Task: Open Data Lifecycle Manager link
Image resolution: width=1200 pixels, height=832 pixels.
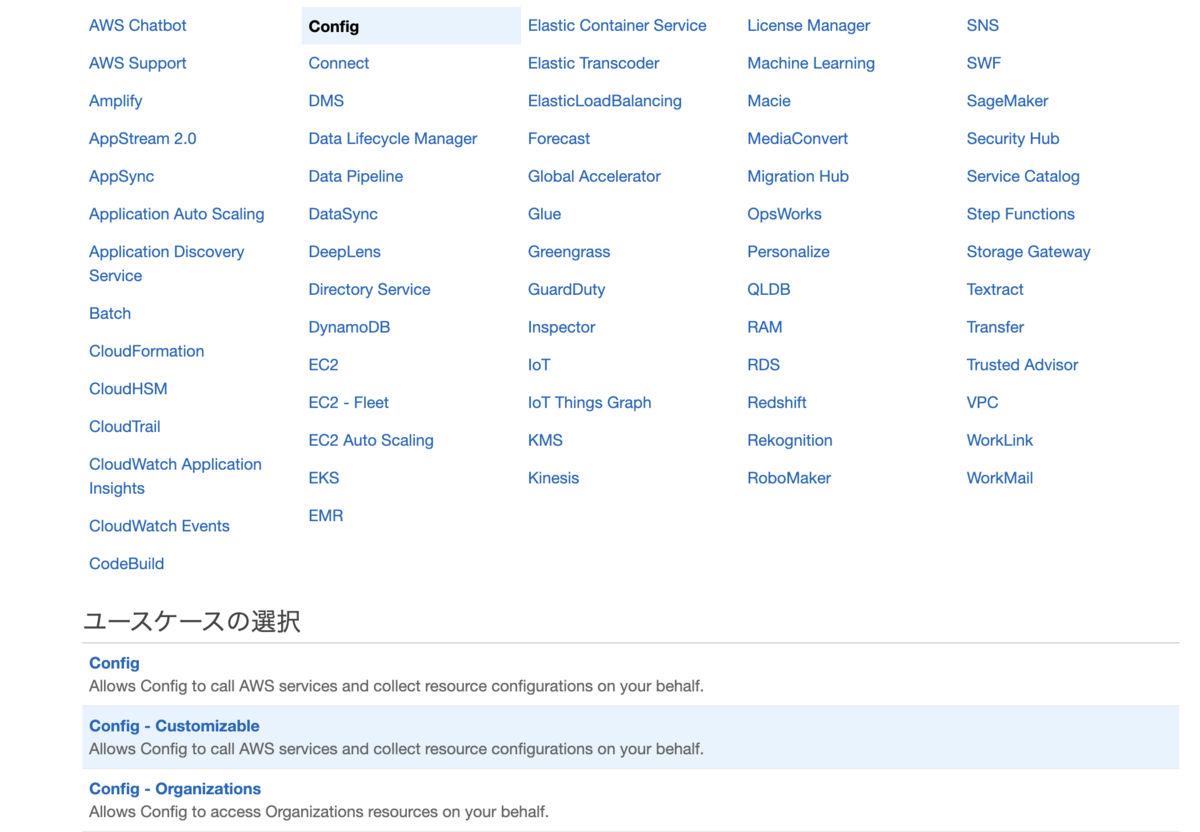Action: 392,139
